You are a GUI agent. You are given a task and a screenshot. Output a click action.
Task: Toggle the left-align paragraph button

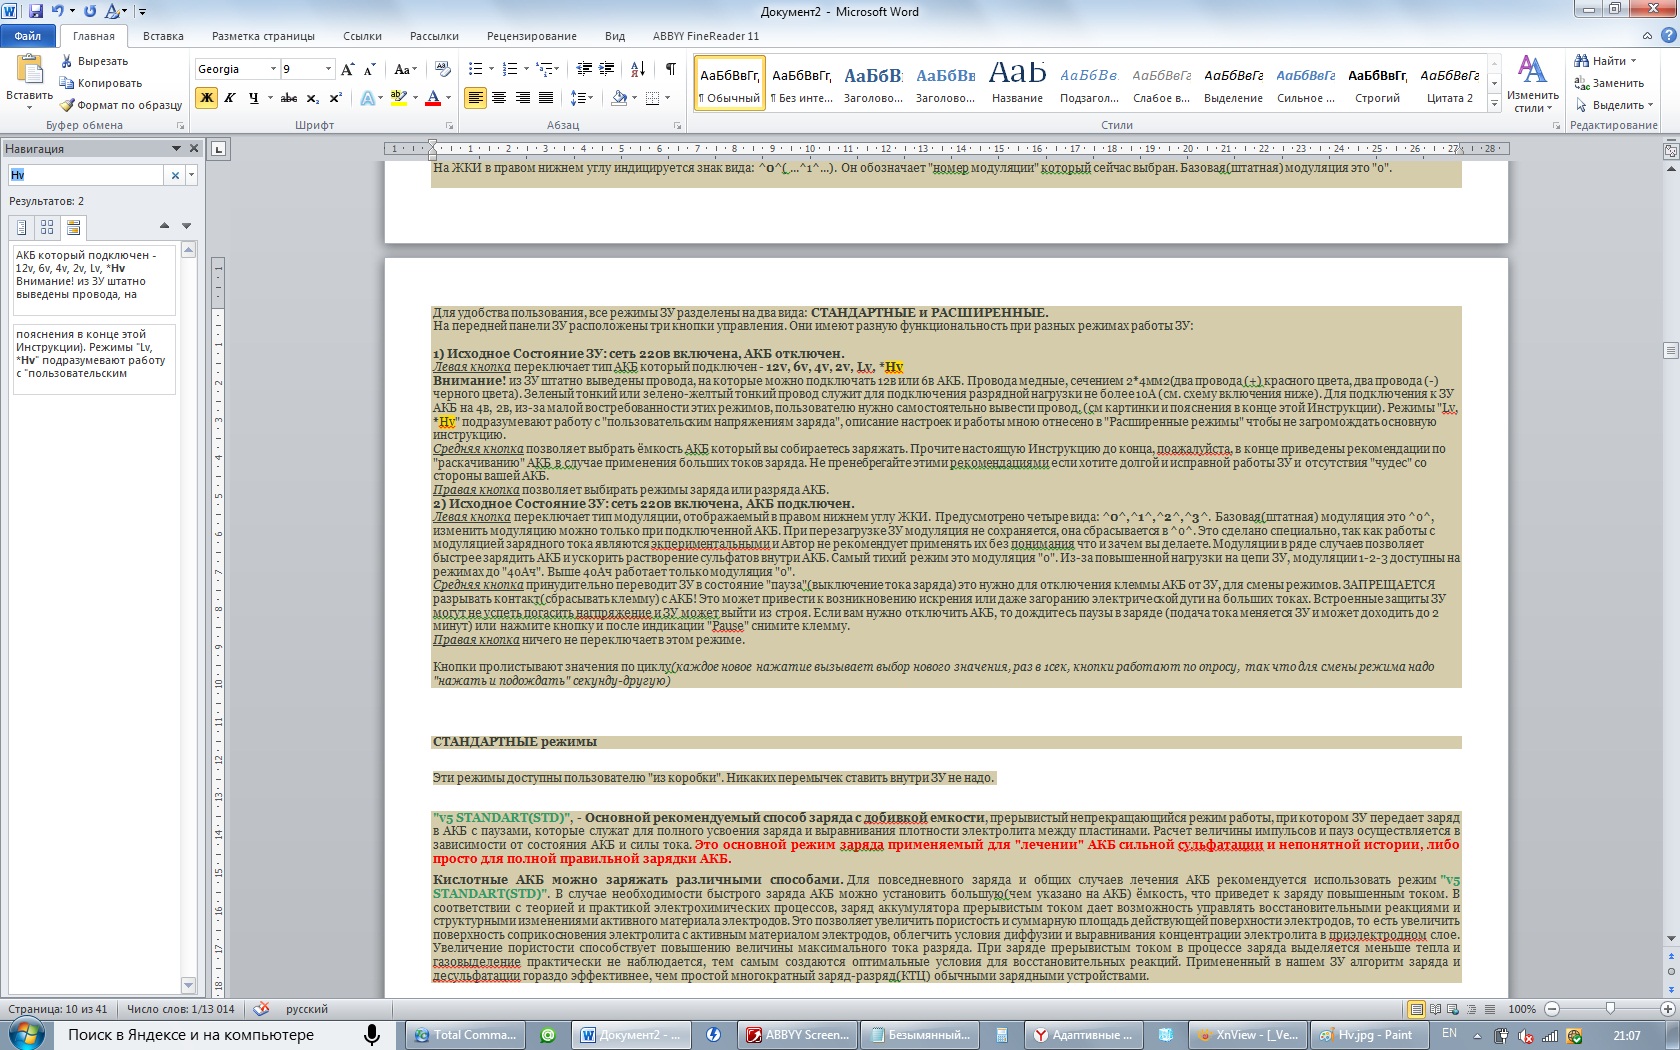point(476,98)
